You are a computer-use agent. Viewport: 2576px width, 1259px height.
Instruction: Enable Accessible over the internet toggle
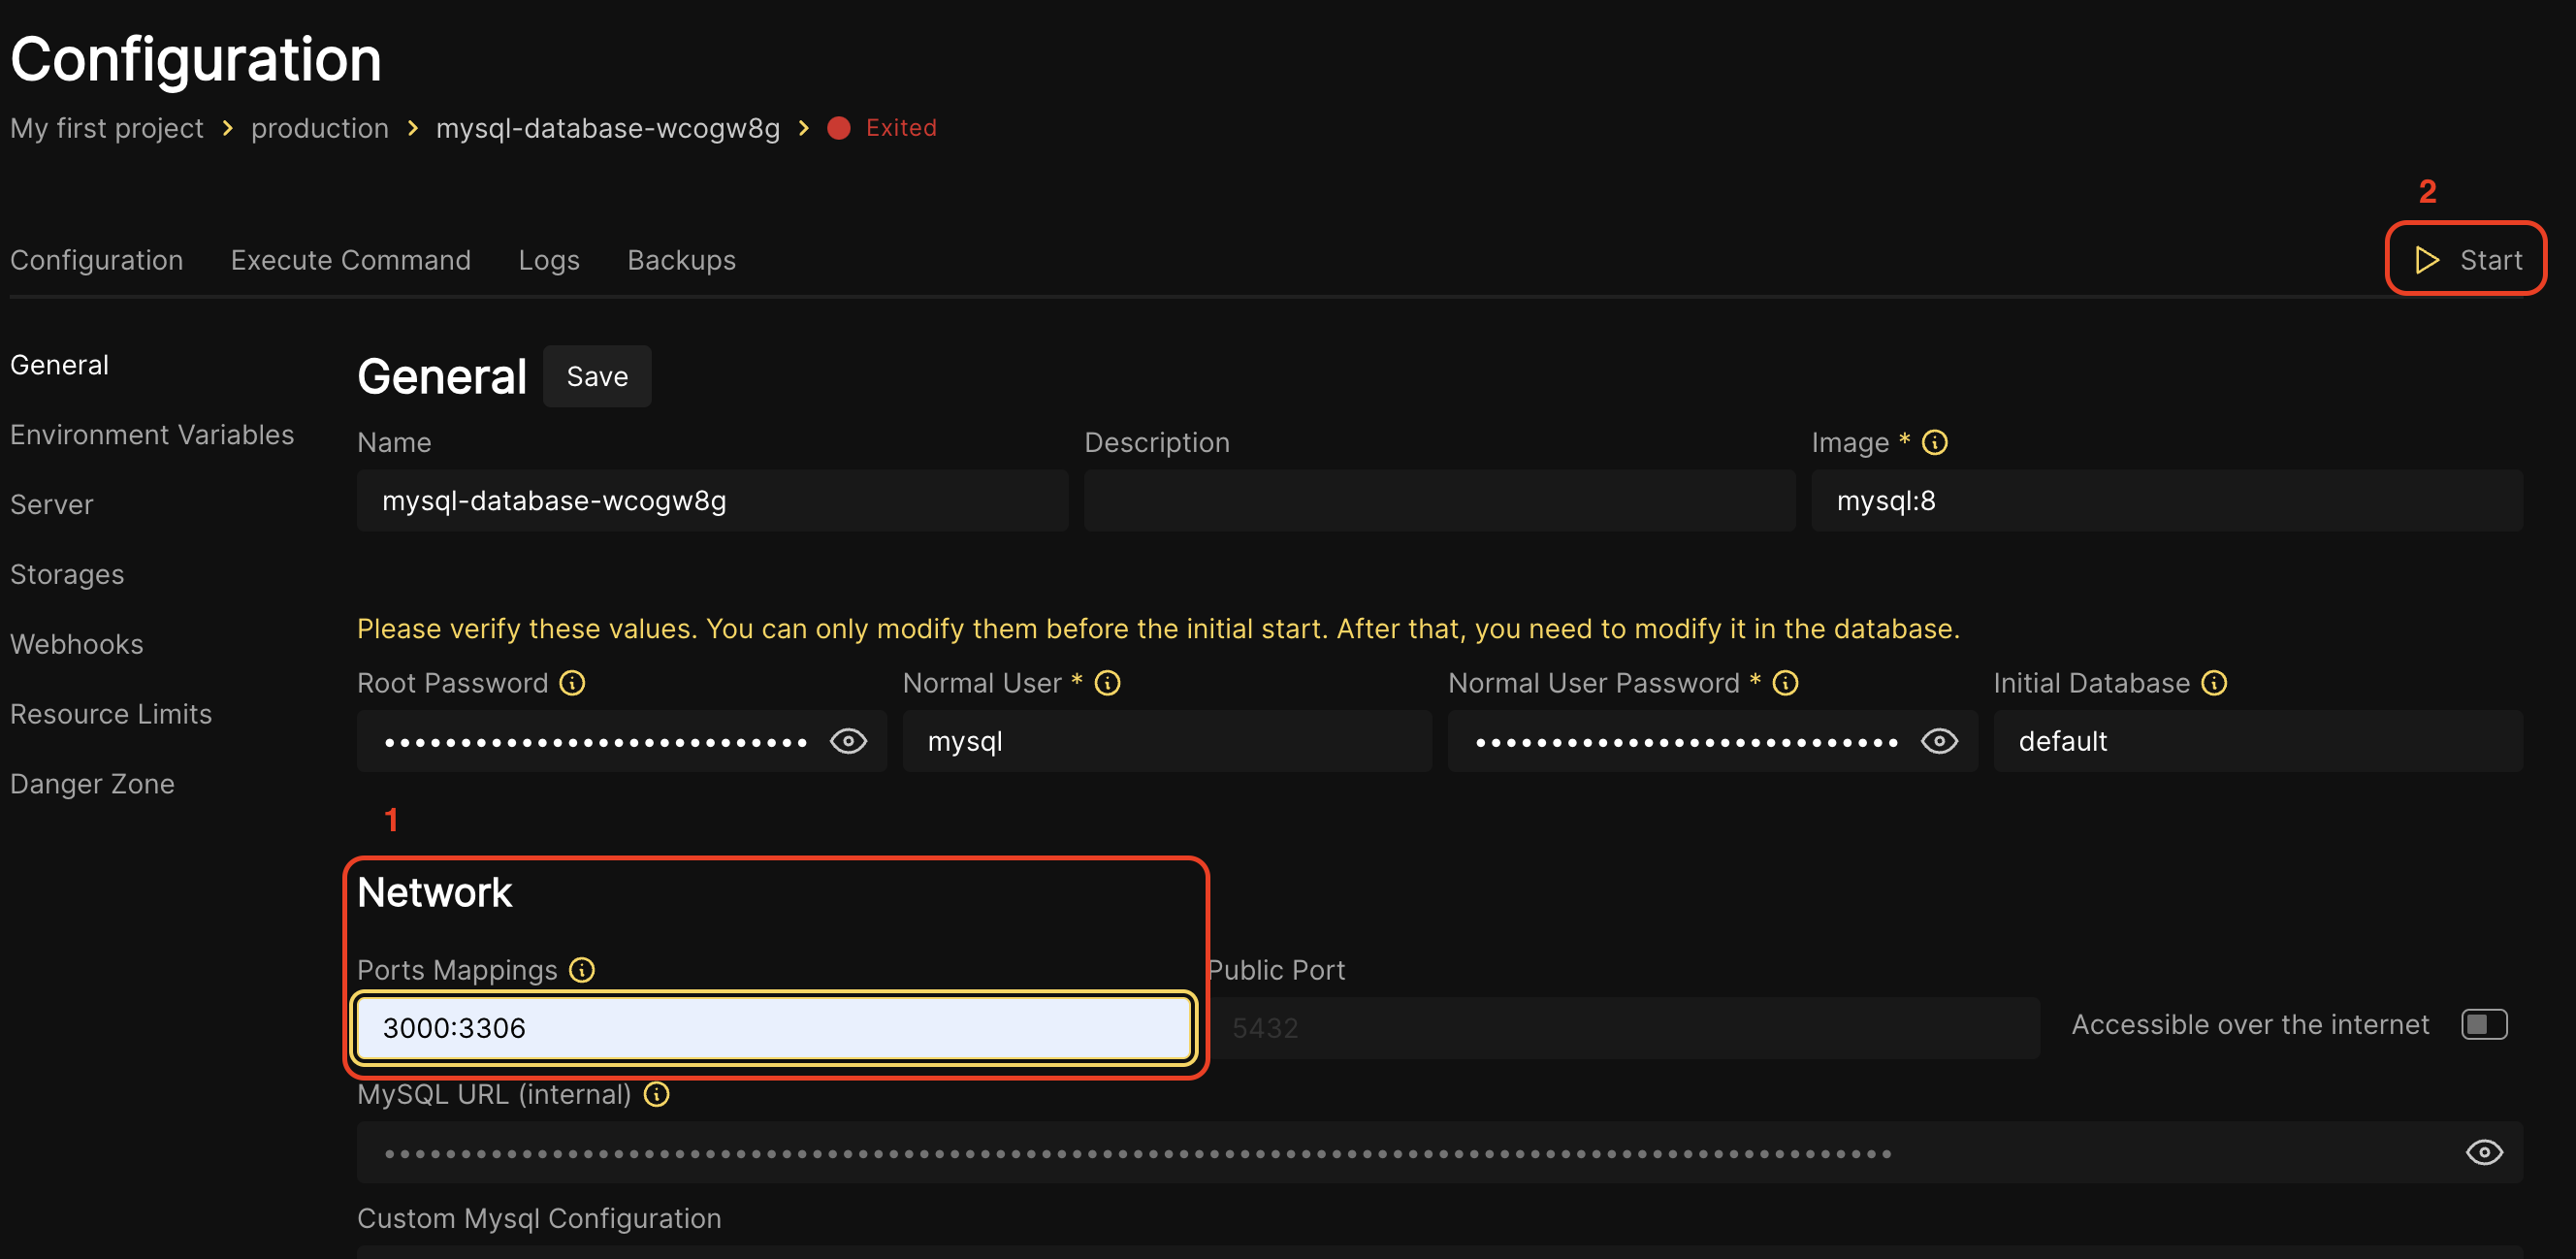[2484, 1024]
